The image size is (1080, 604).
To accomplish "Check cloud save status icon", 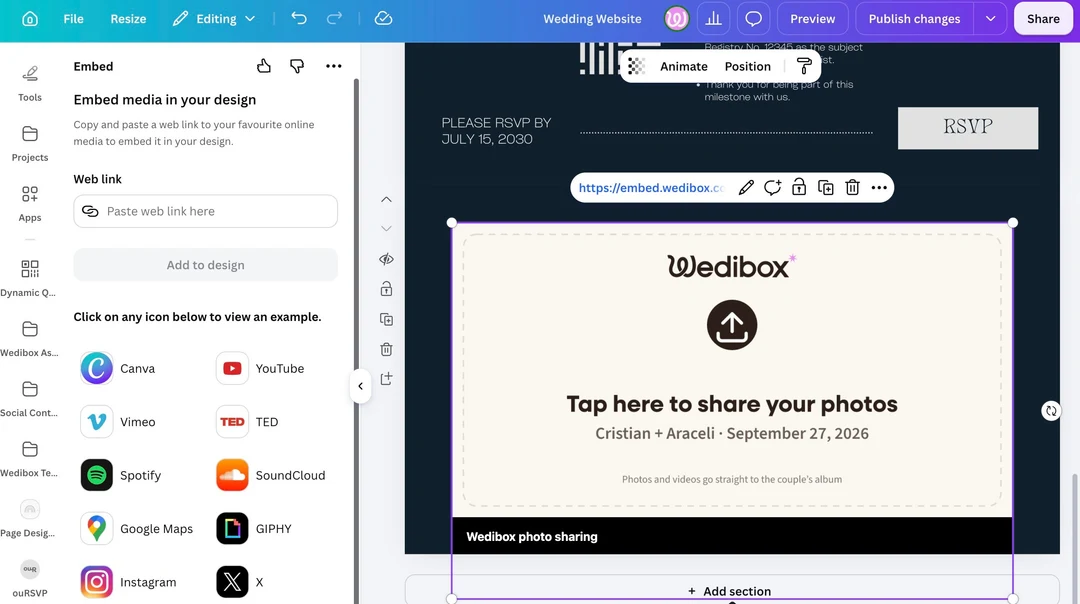I will pos(383,19).
